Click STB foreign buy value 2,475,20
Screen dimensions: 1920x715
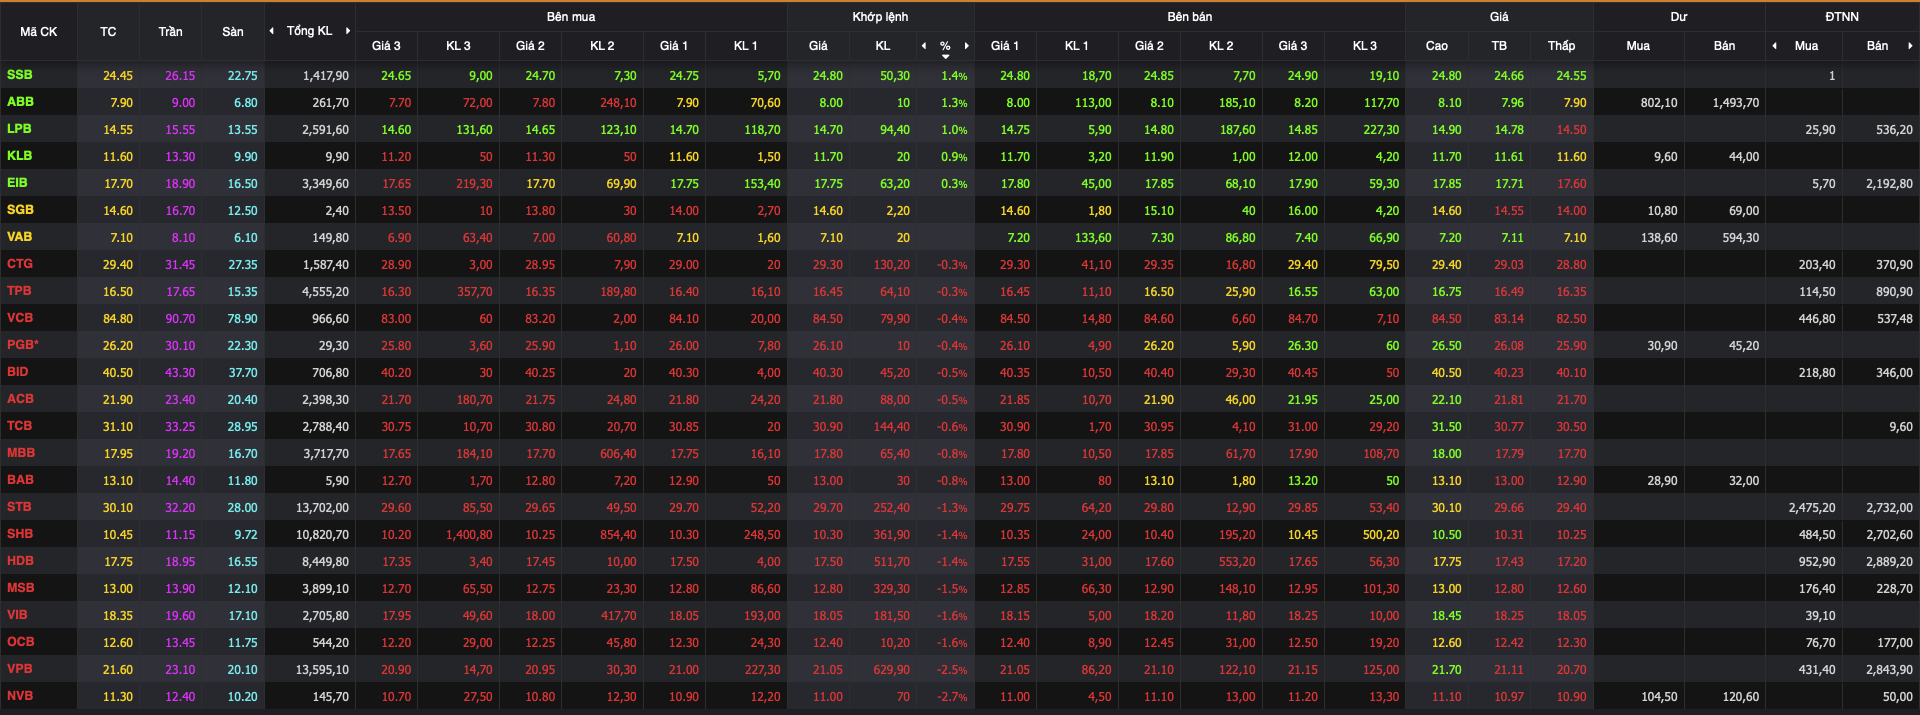pyautogui.click(x=1812, y=508)
